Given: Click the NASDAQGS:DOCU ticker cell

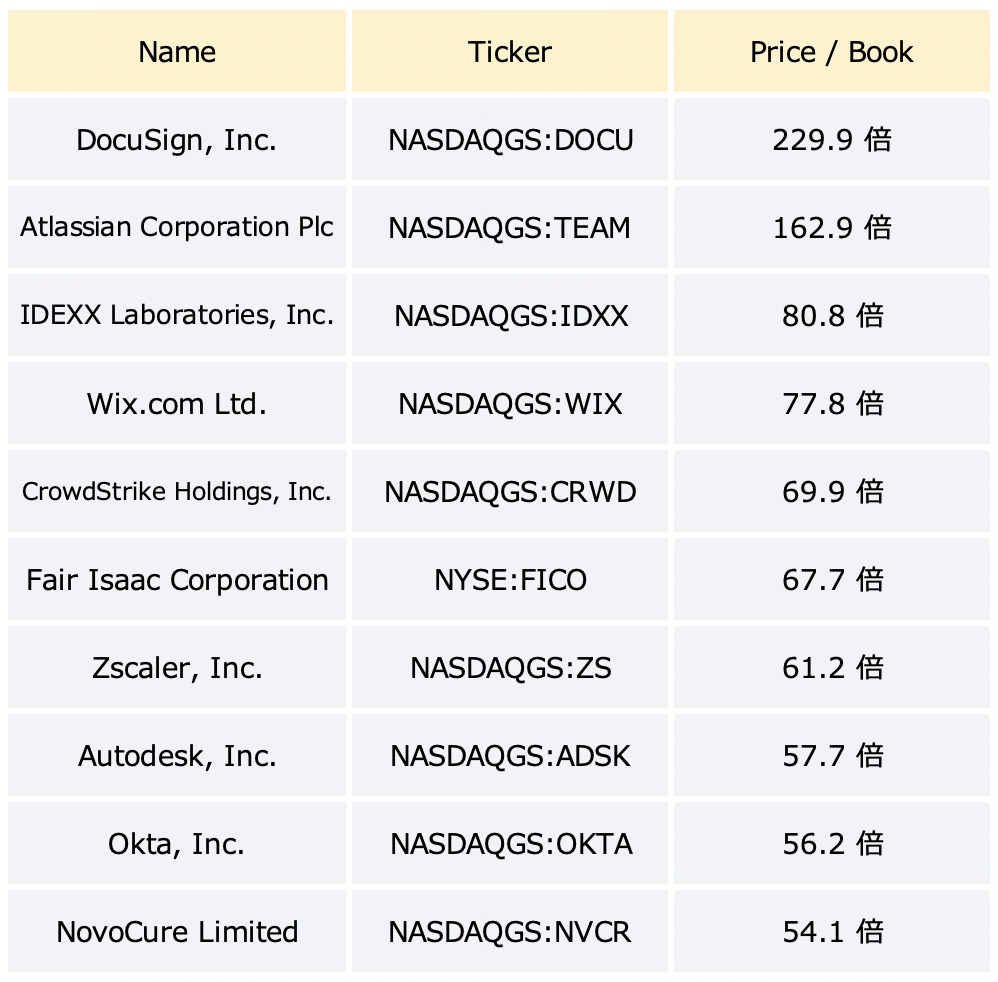Looking at the screenshot, I should click(x=510, y=140).
